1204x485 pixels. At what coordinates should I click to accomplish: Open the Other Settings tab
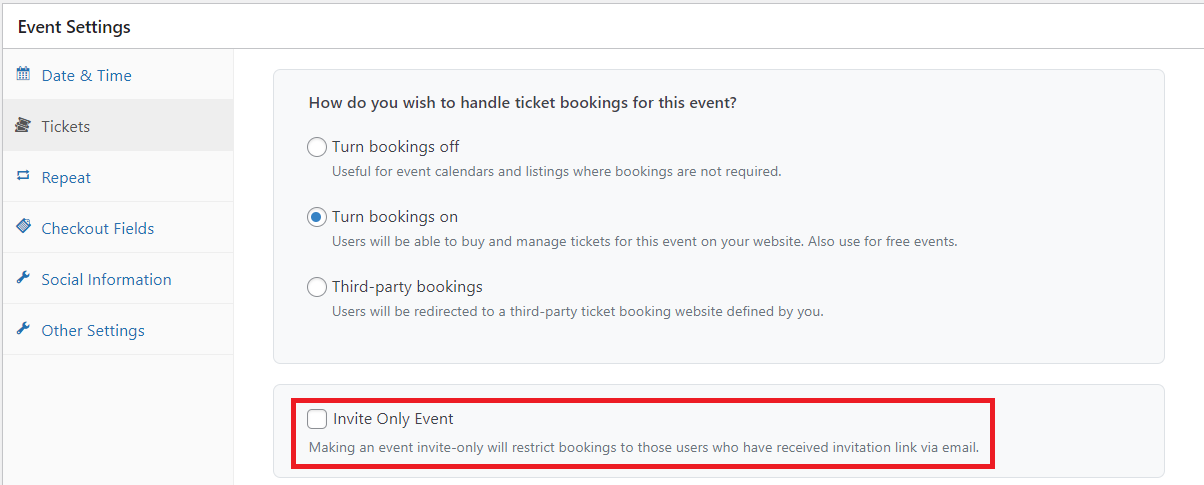click(x=92, y=330)
